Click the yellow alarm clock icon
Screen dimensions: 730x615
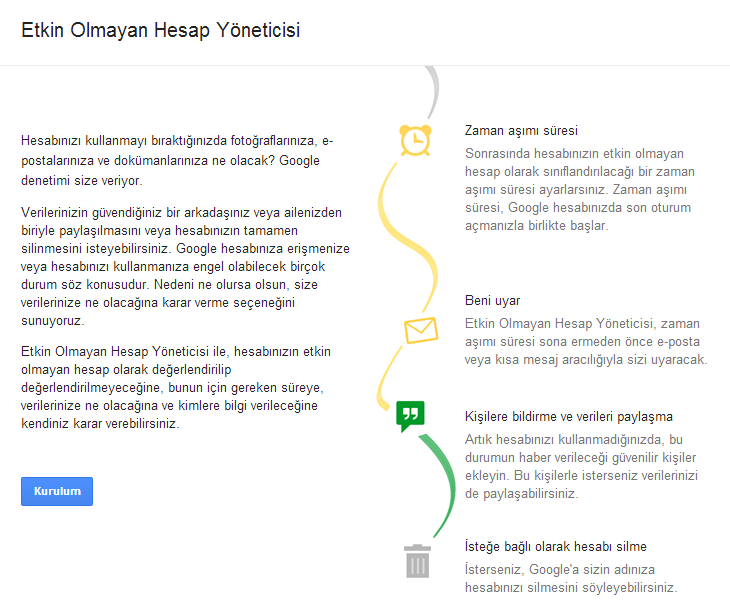point(415,140)
